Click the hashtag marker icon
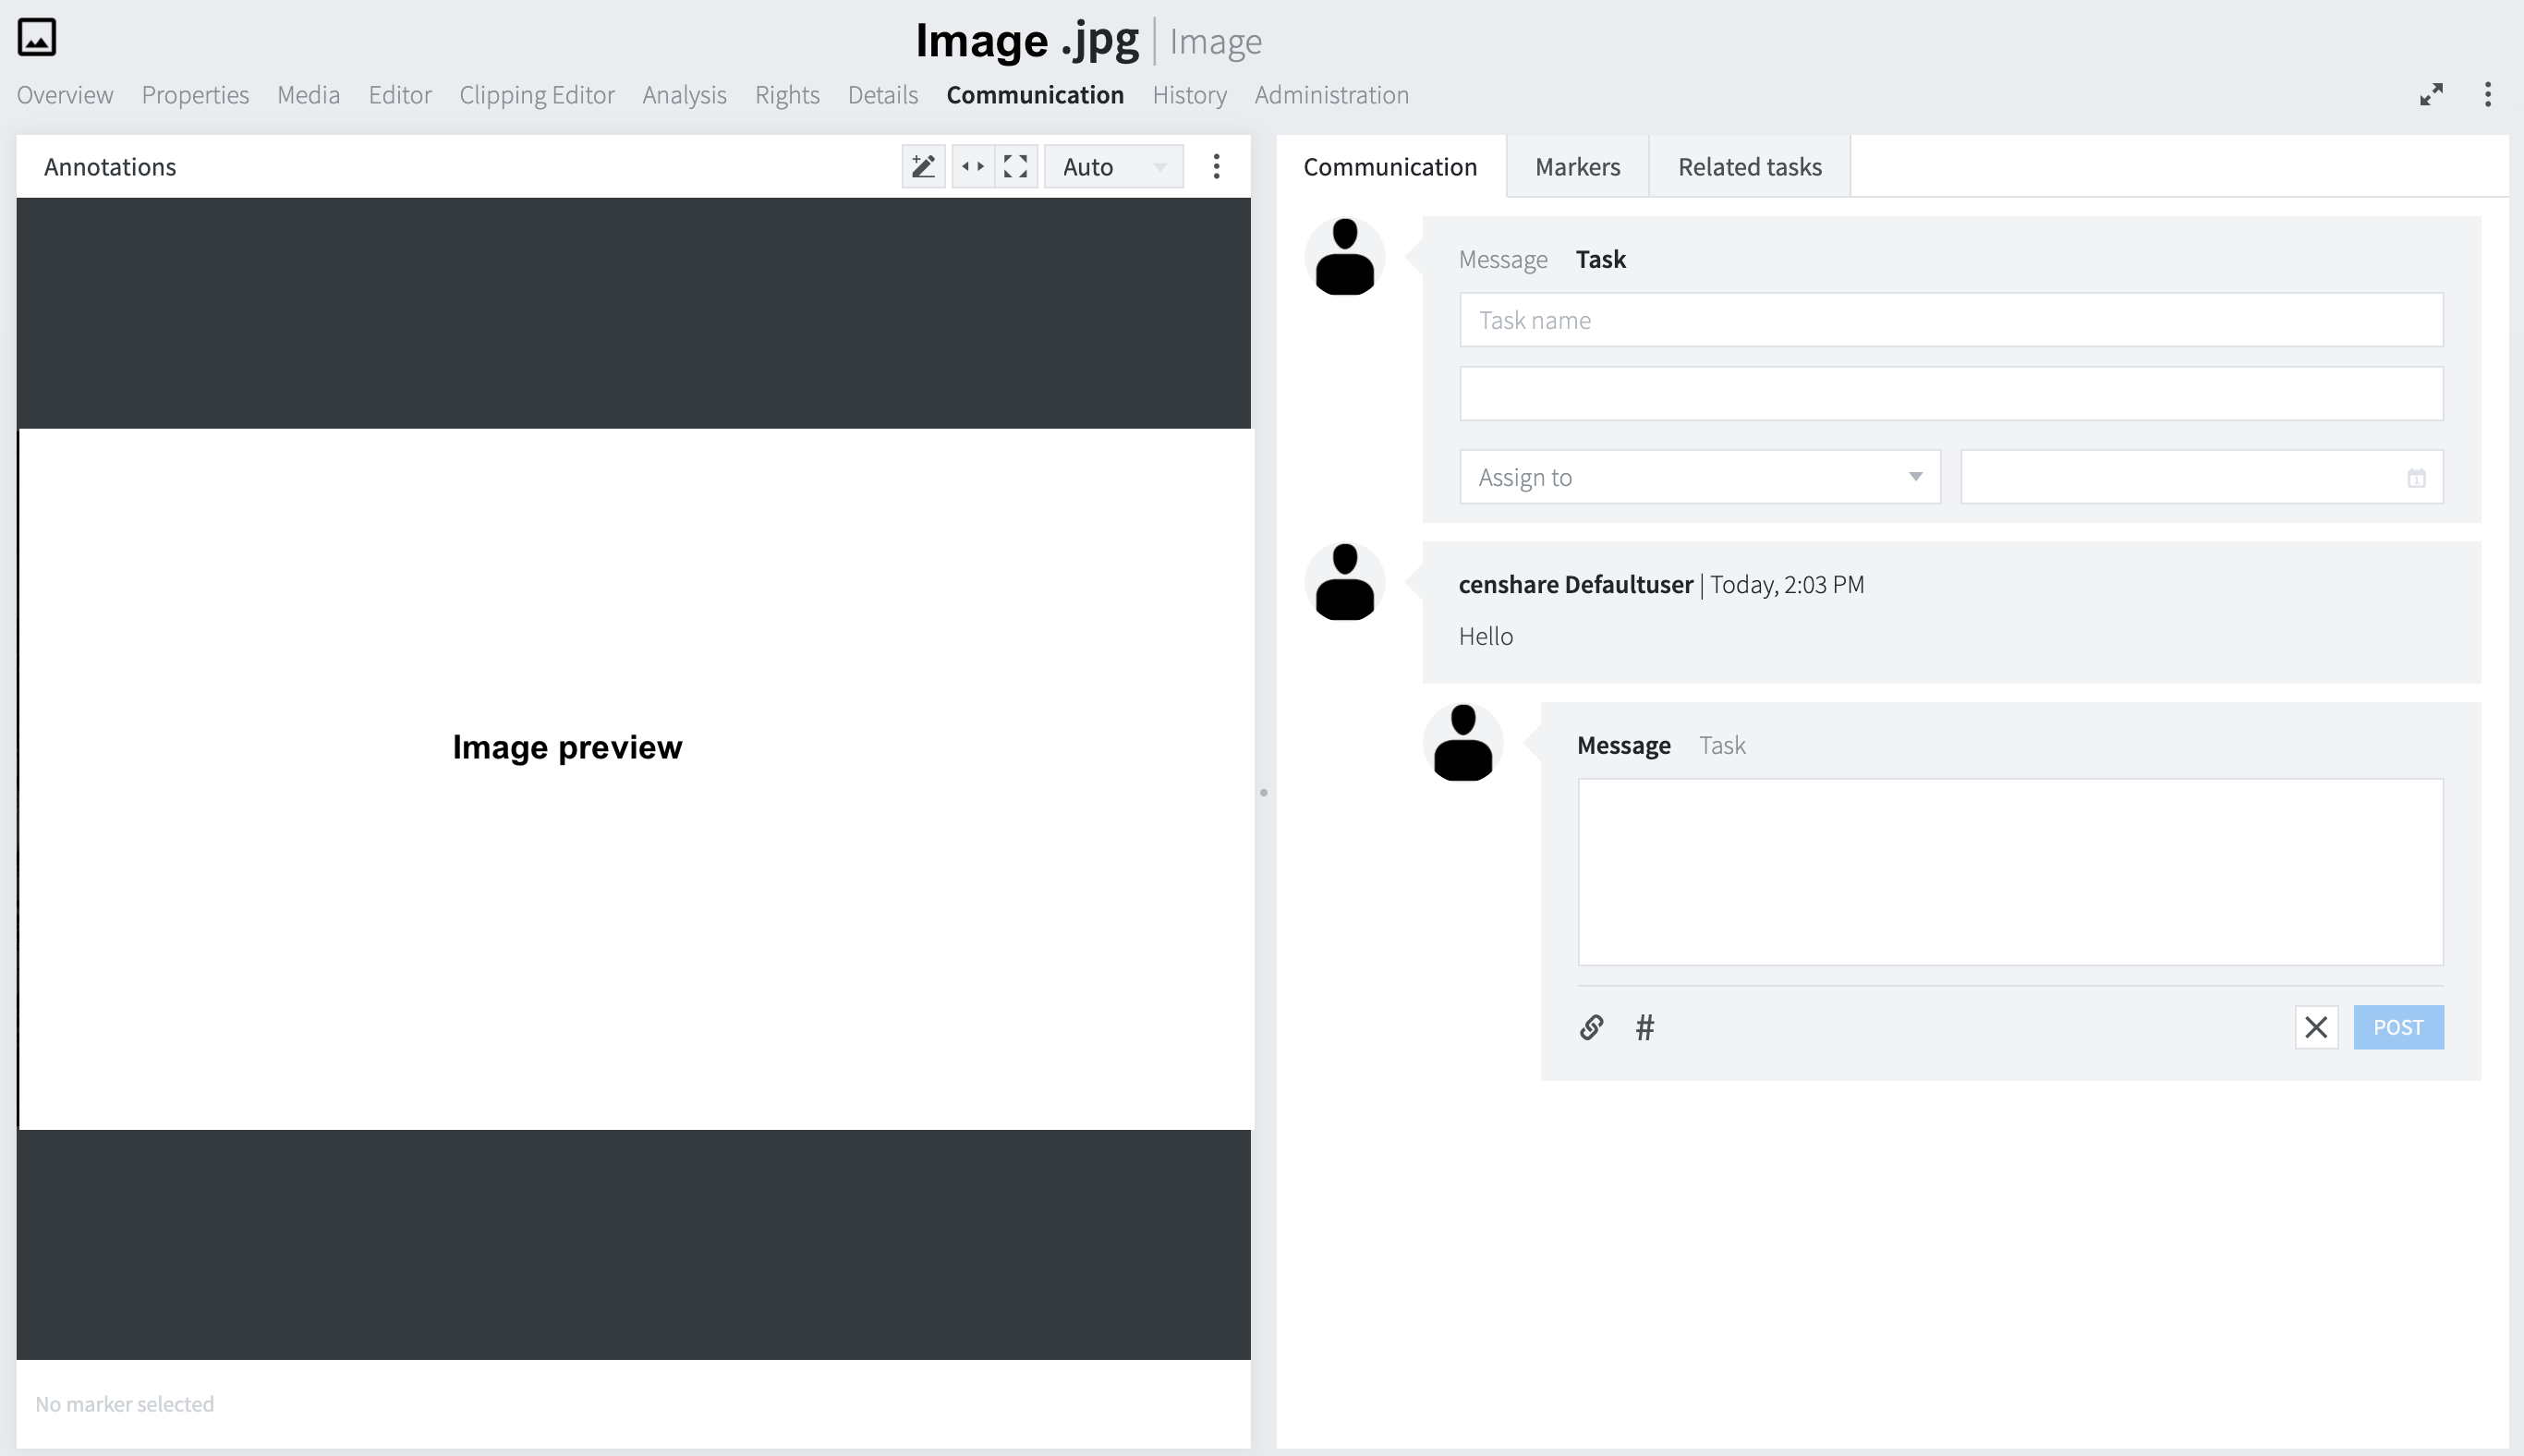The height and width of the screenshot is (1456, 2524). pos(1645,1027)
